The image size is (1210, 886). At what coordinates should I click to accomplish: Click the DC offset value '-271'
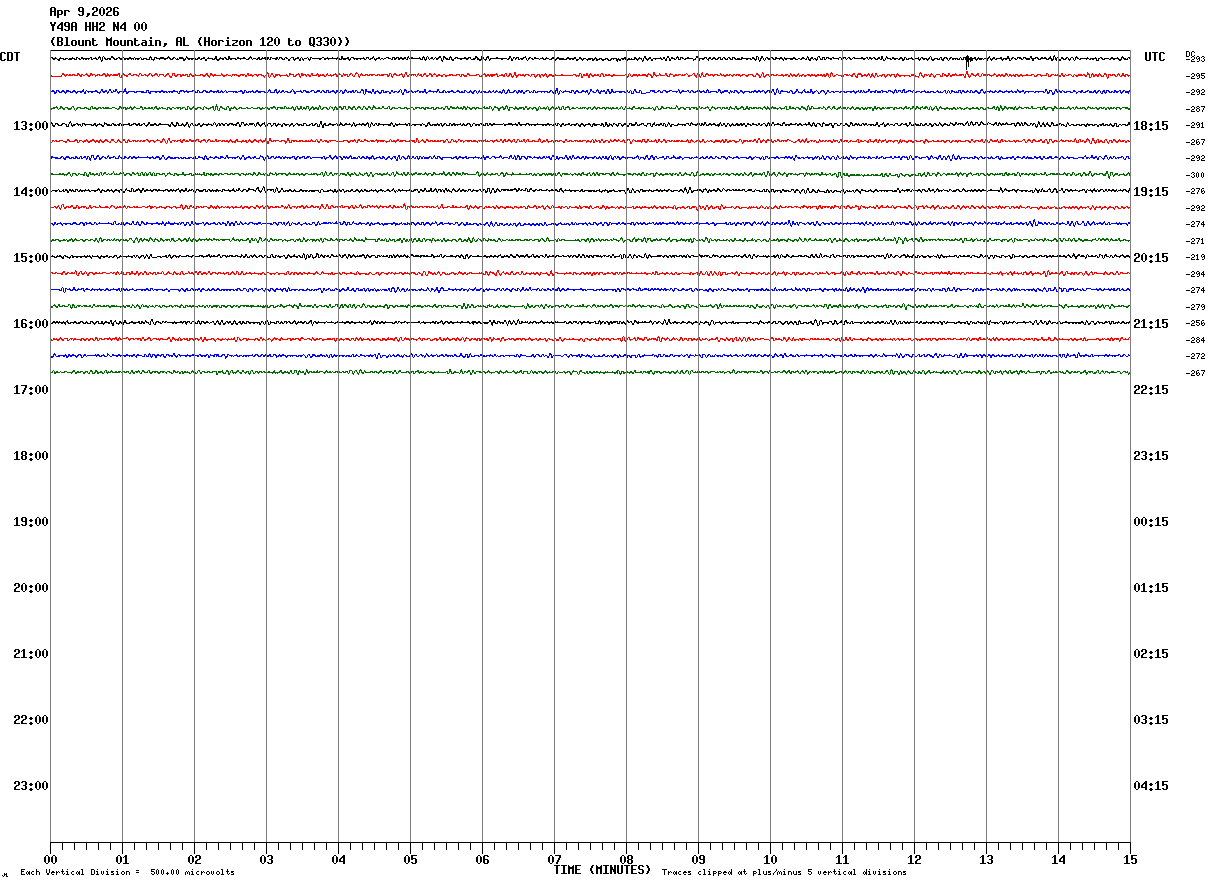1195,241
